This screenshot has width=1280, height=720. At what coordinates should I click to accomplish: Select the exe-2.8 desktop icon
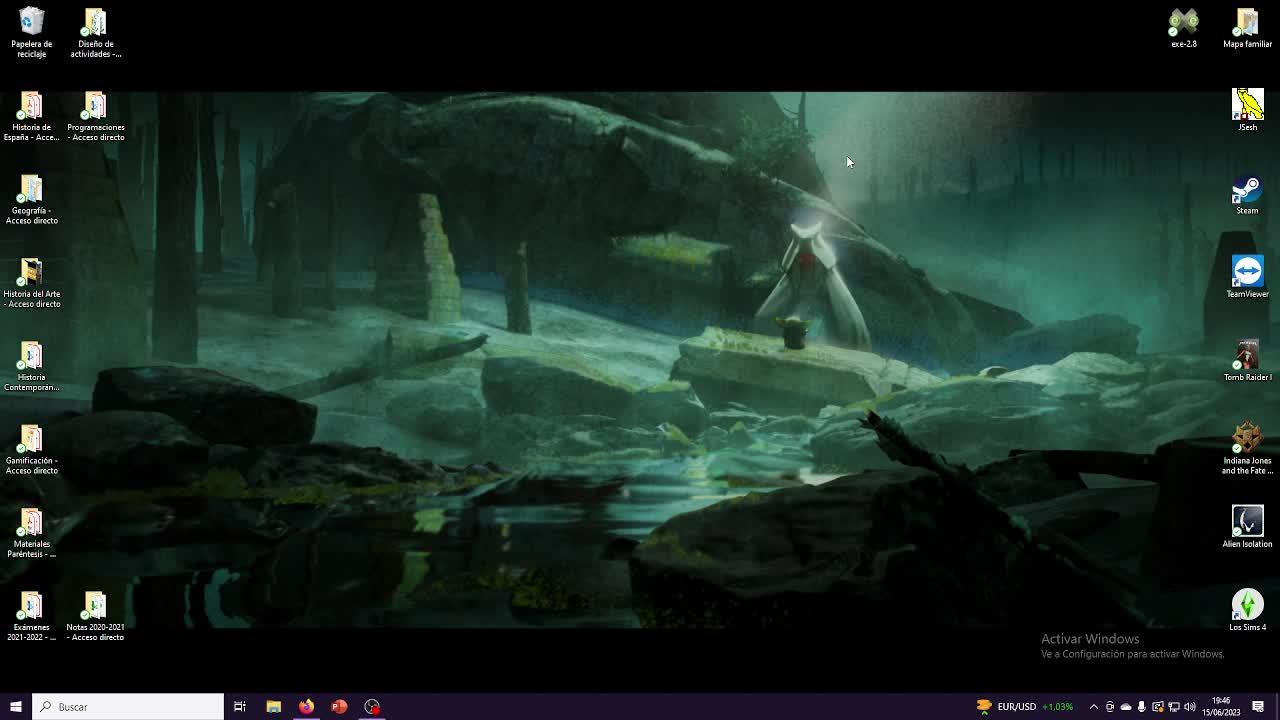tap(1184, 28)
